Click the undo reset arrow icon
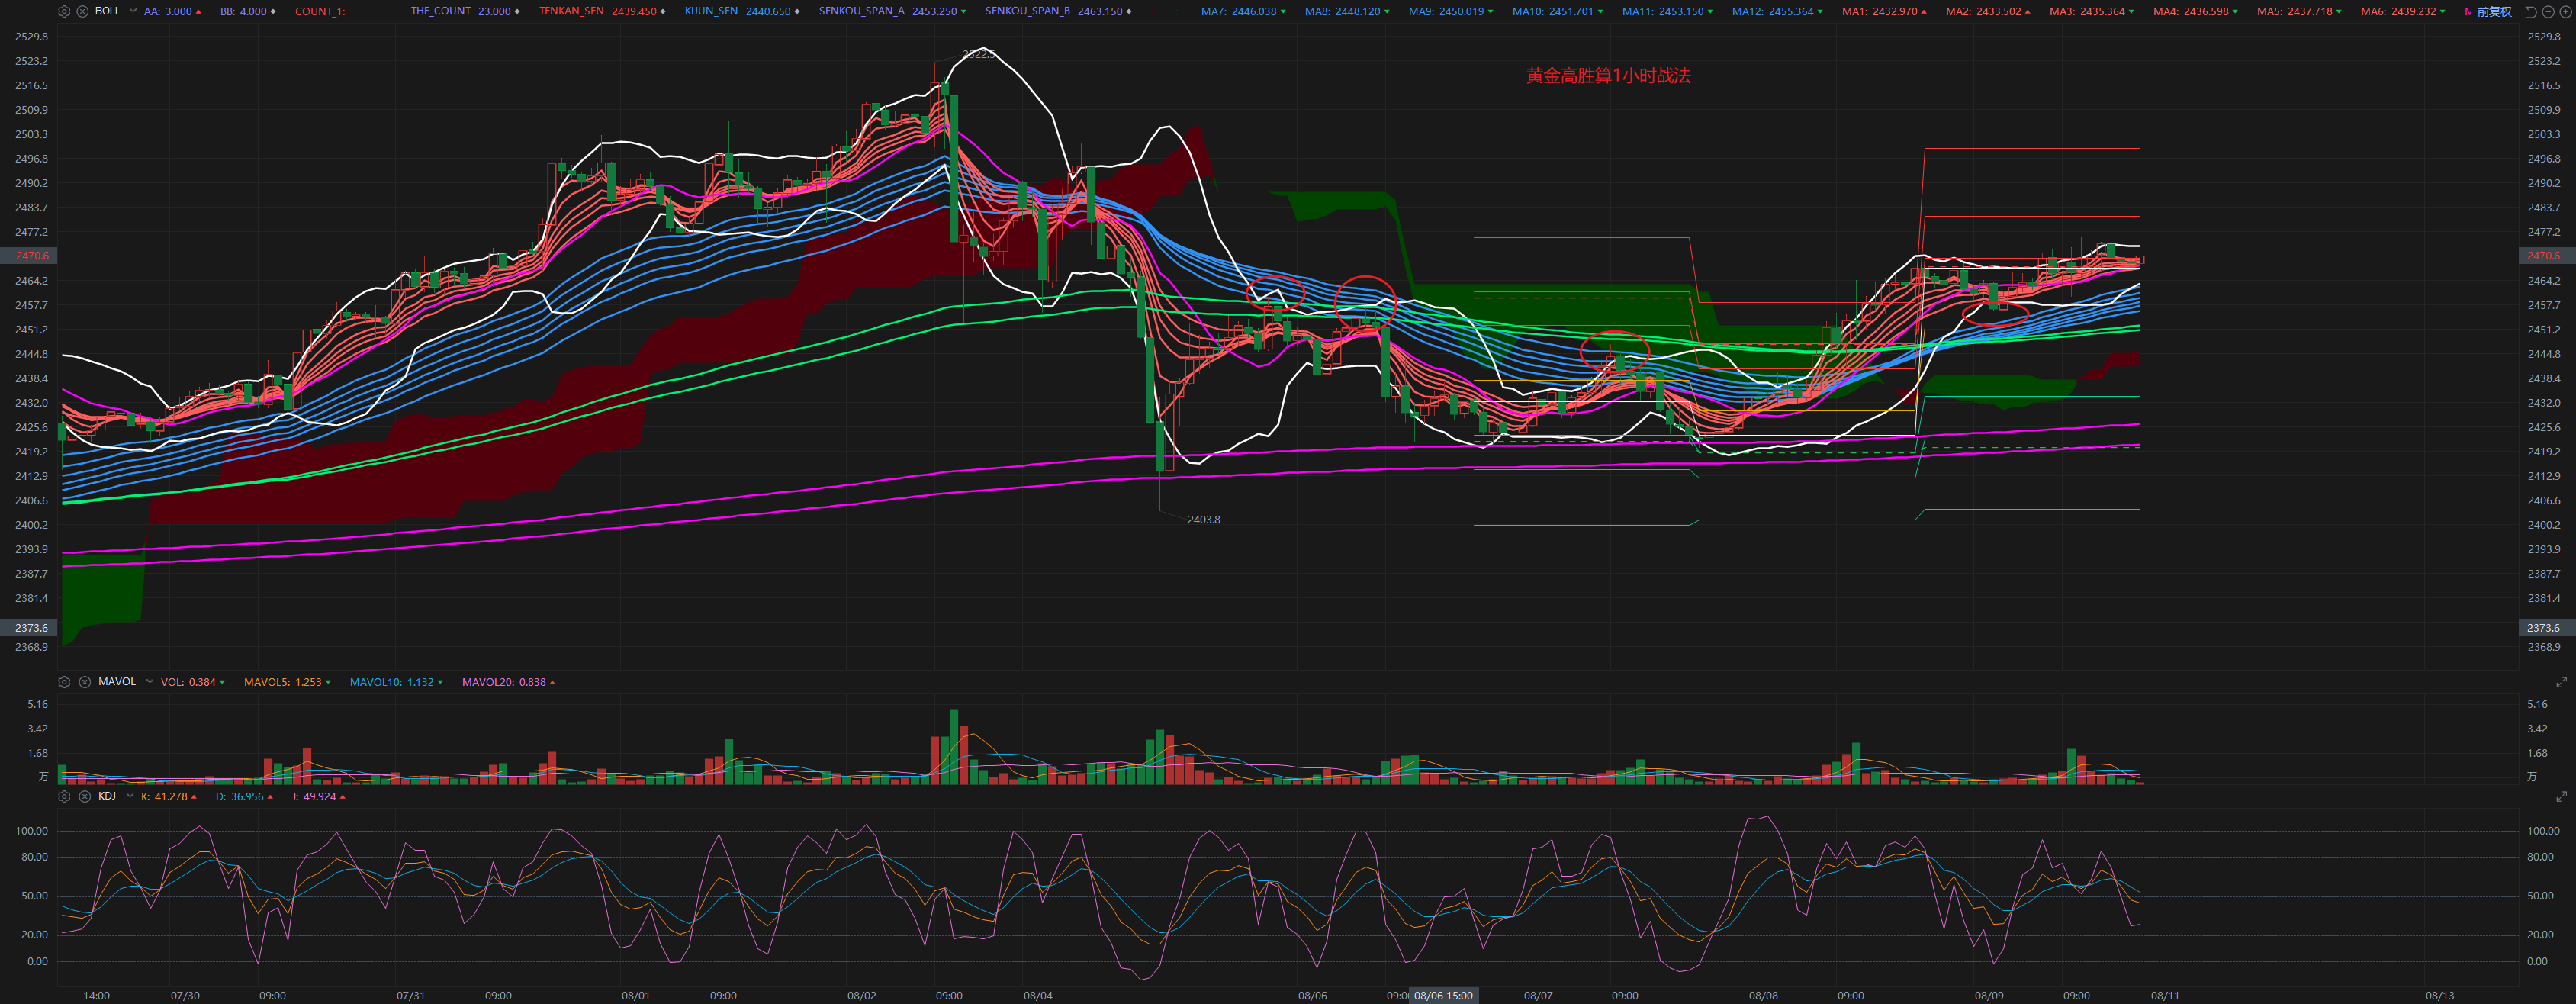 (2530, 12)
